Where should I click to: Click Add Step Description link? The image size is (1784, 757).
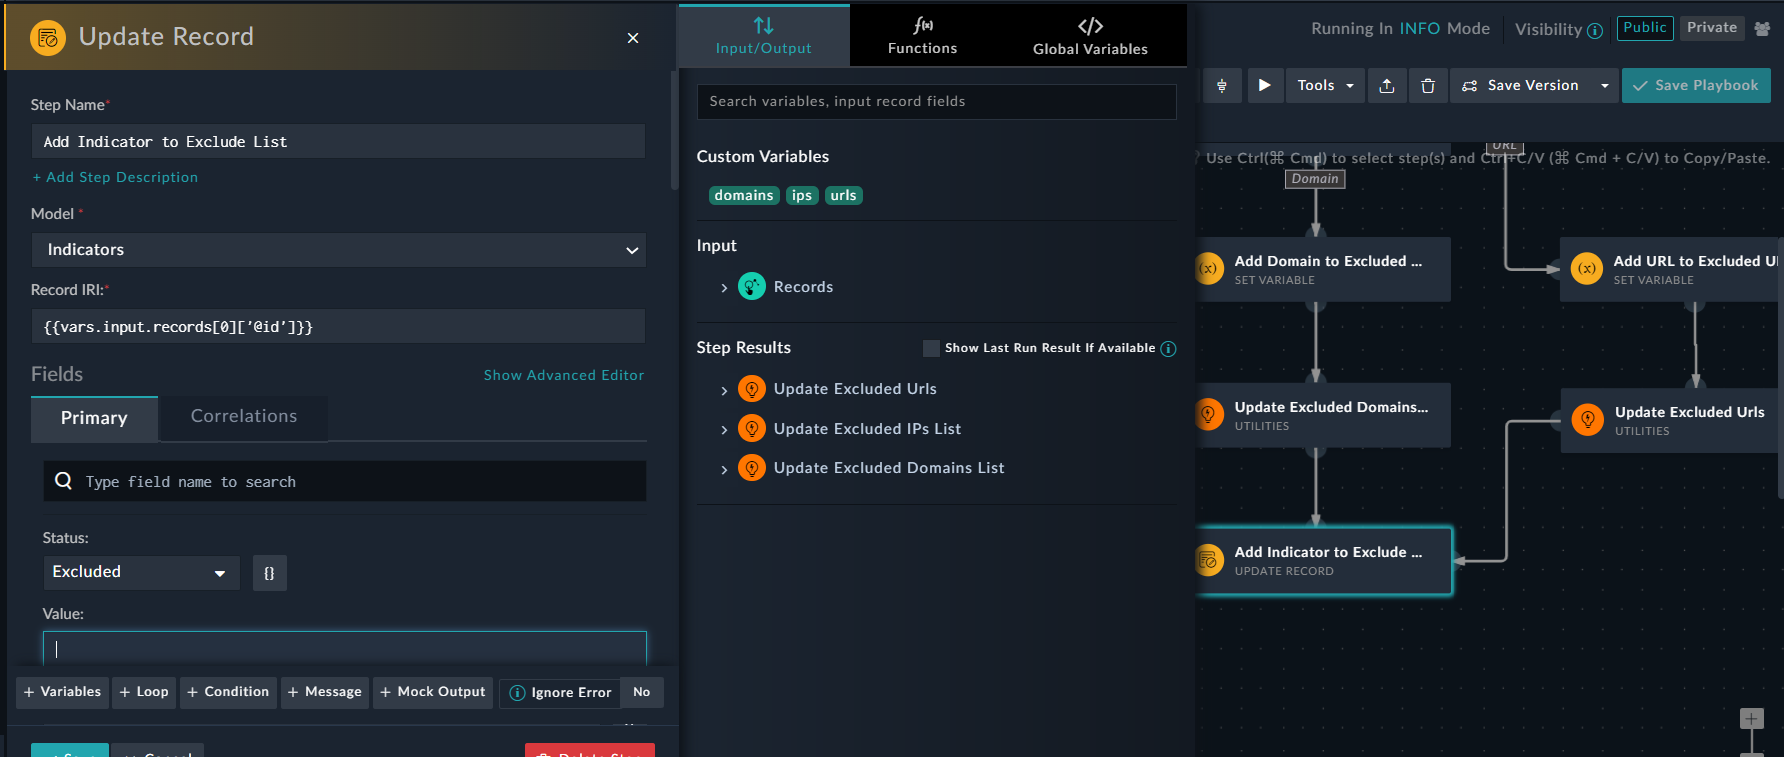tap(115, 177)
